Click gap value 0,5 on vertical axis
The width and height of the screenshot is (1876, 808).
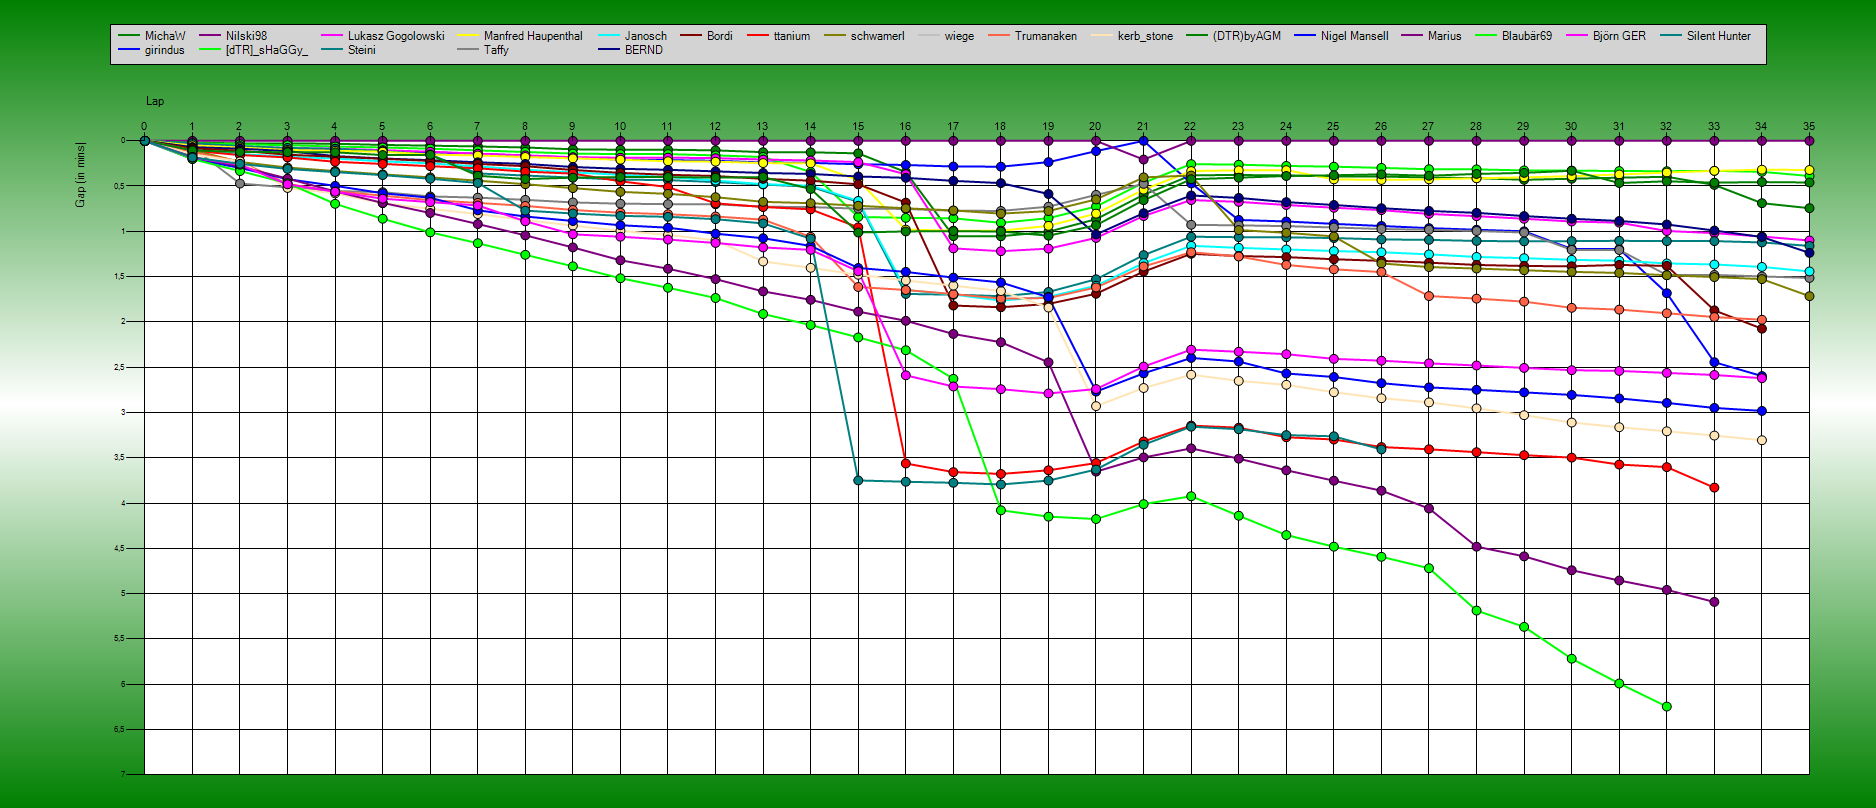click(118, 186)
